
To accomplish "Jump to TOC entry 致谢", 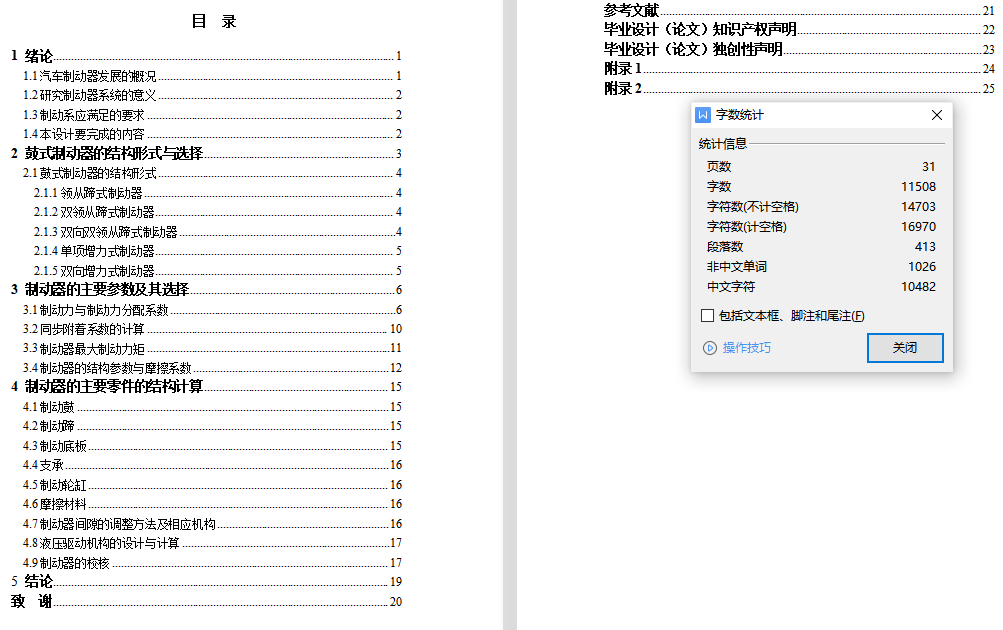I will (x=206, y=602).
